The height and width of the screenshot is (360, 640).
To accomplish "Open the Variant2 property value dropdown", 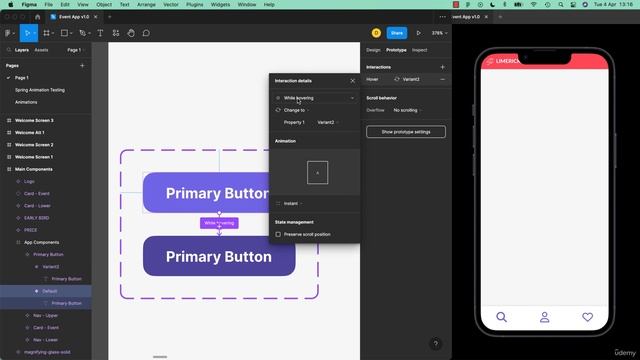I will (328, 122).
